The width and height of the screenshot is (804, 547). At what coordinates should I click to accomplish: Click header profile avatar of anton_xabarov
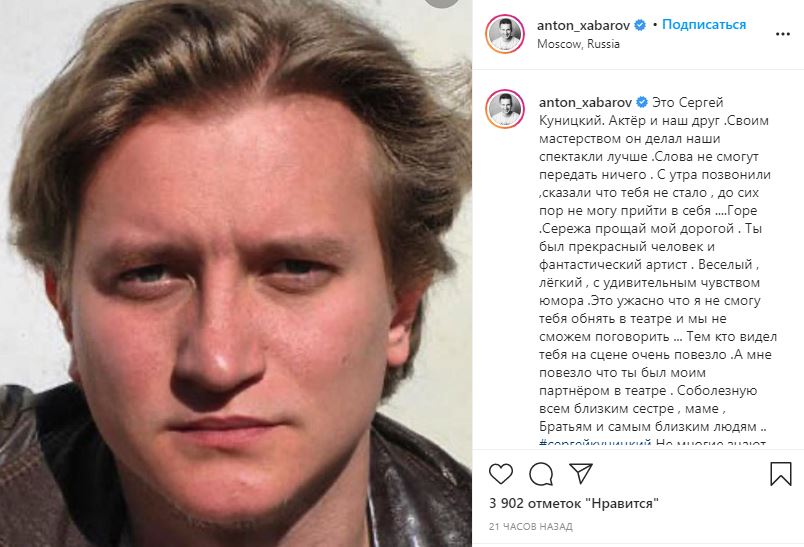pos(505,34)
